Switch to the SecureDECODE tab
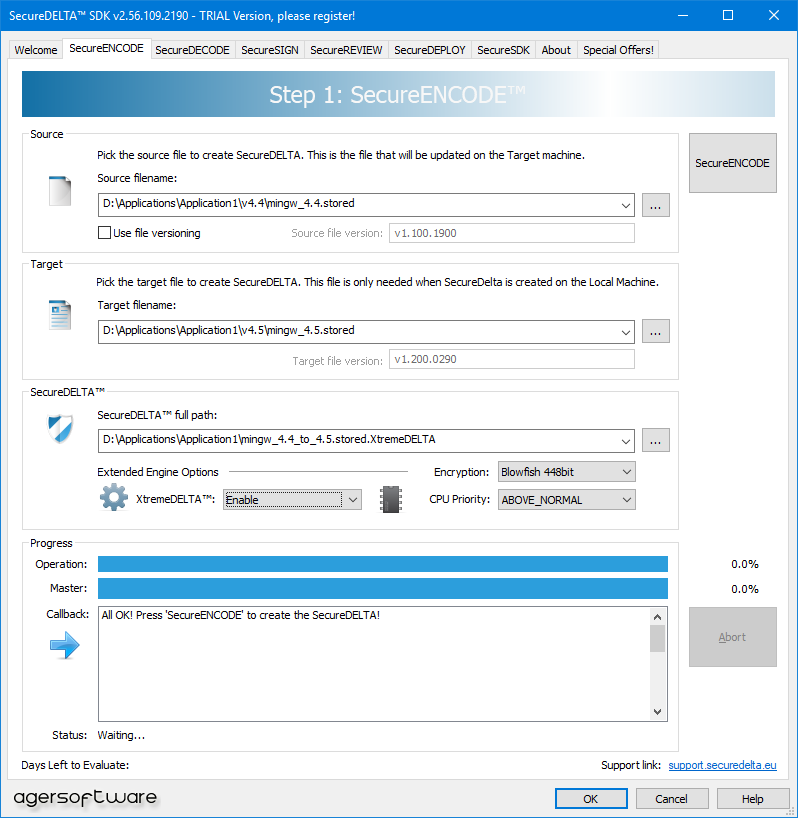The image size is (798, 818). tap(192, 50)
